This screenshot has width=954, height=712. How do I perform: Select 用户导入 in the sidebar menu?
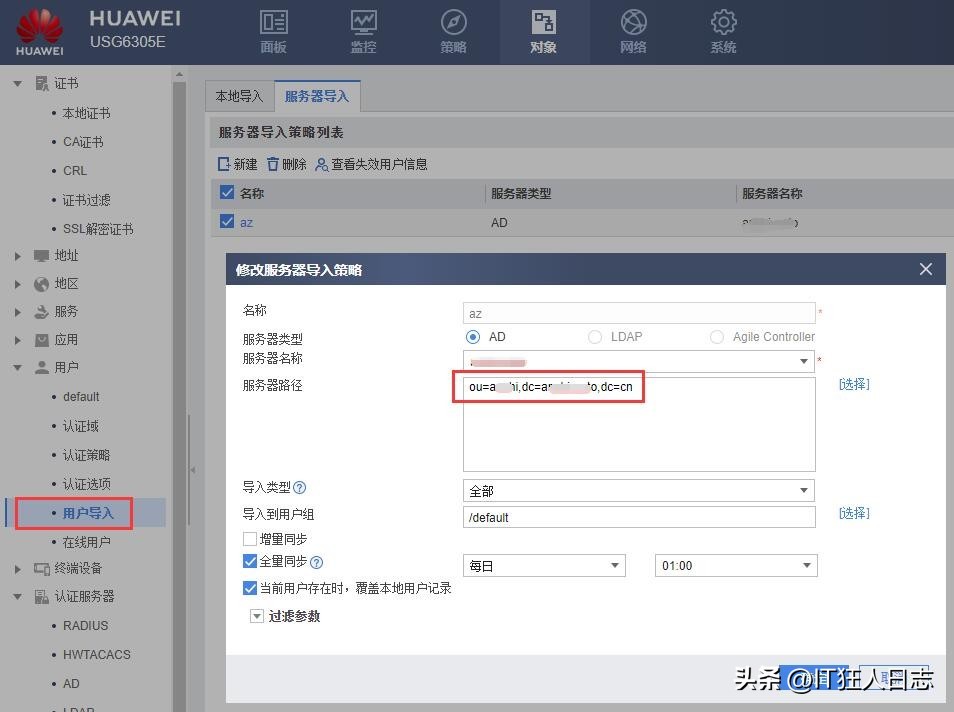(84, 512)
